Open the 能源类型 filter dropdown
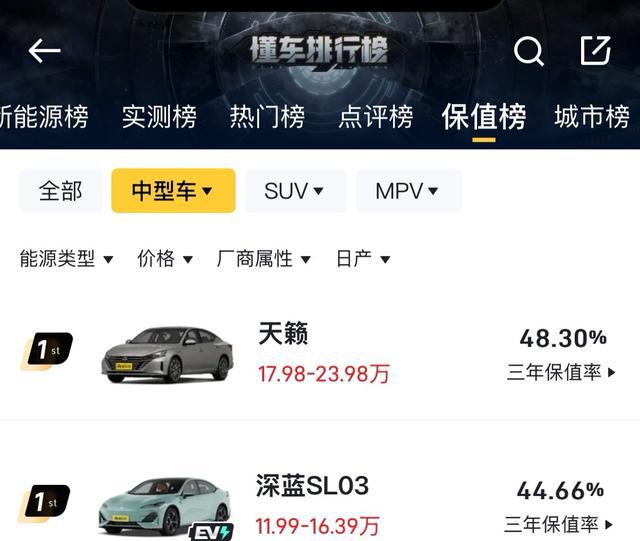 pyautogui.click(x=66, y=259)
